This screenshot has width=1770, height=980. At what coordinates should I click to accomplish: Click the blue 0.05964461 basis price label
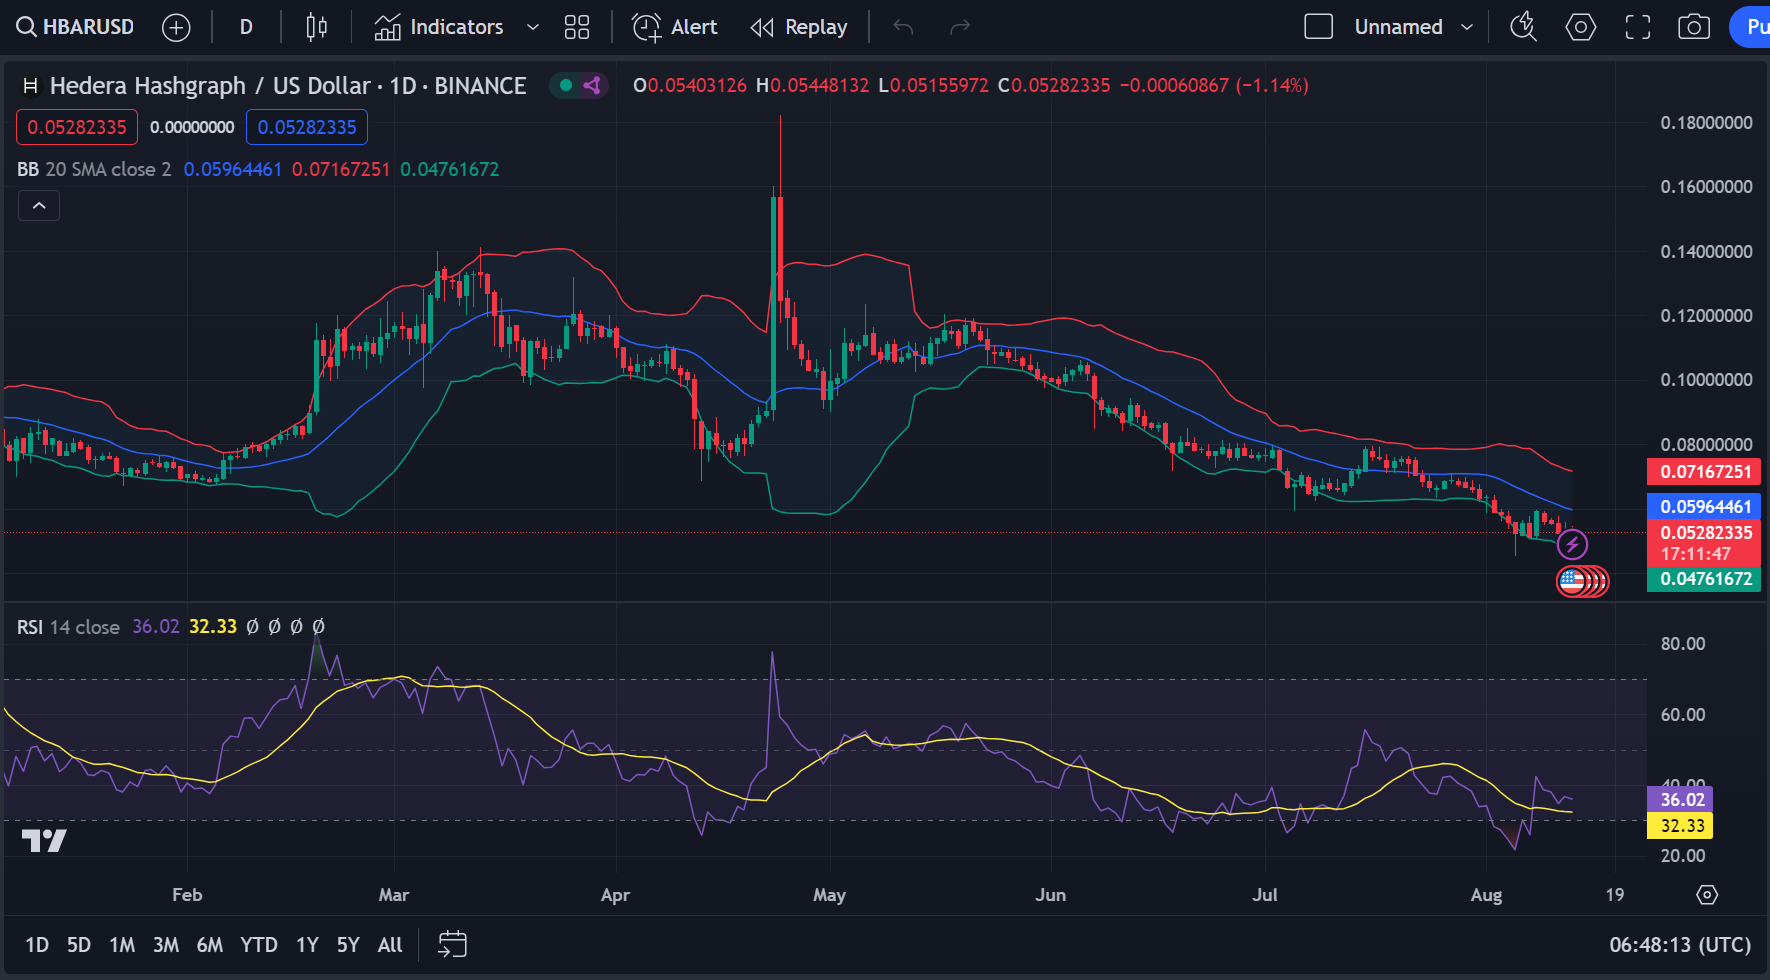point(1704,507)
